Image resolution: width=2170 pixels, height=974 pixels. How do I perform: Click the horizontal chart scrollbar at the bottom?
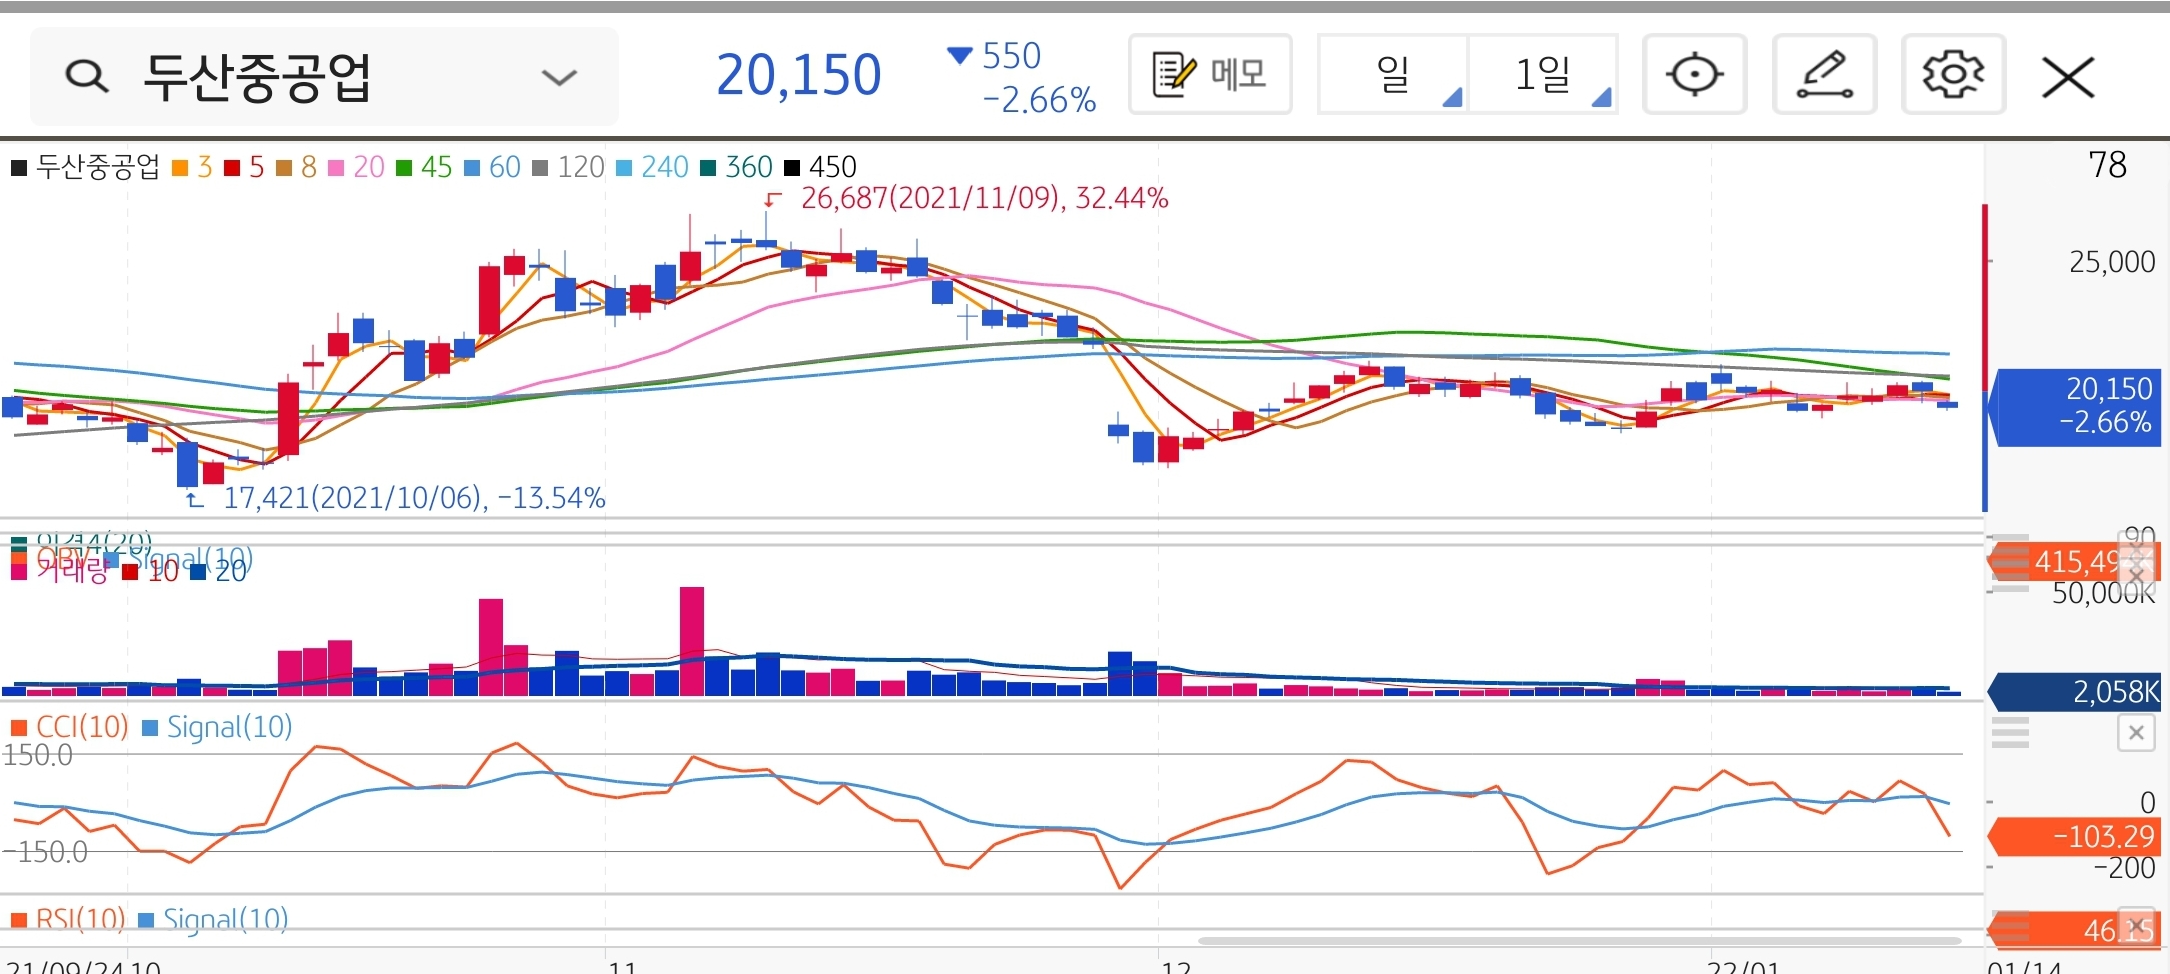tap(1580, 941)
